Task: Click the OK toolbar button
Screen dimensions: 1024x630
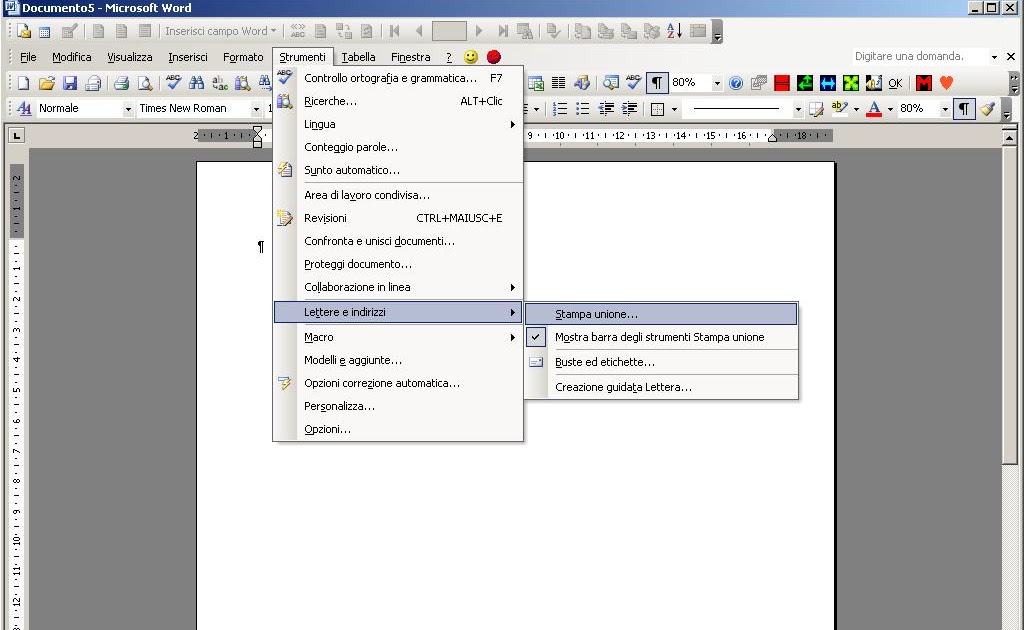Action: [895, 83]
